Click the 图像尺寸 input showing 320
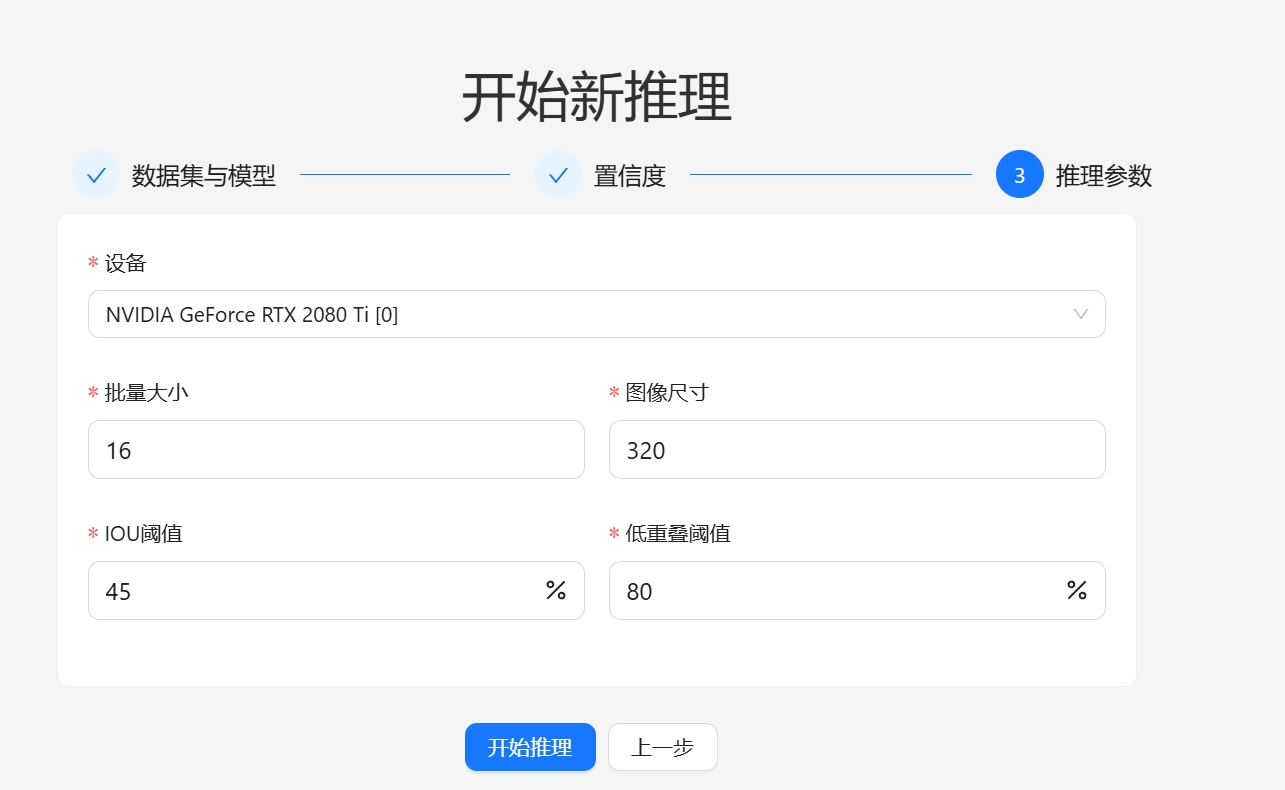 click(856, 450)
